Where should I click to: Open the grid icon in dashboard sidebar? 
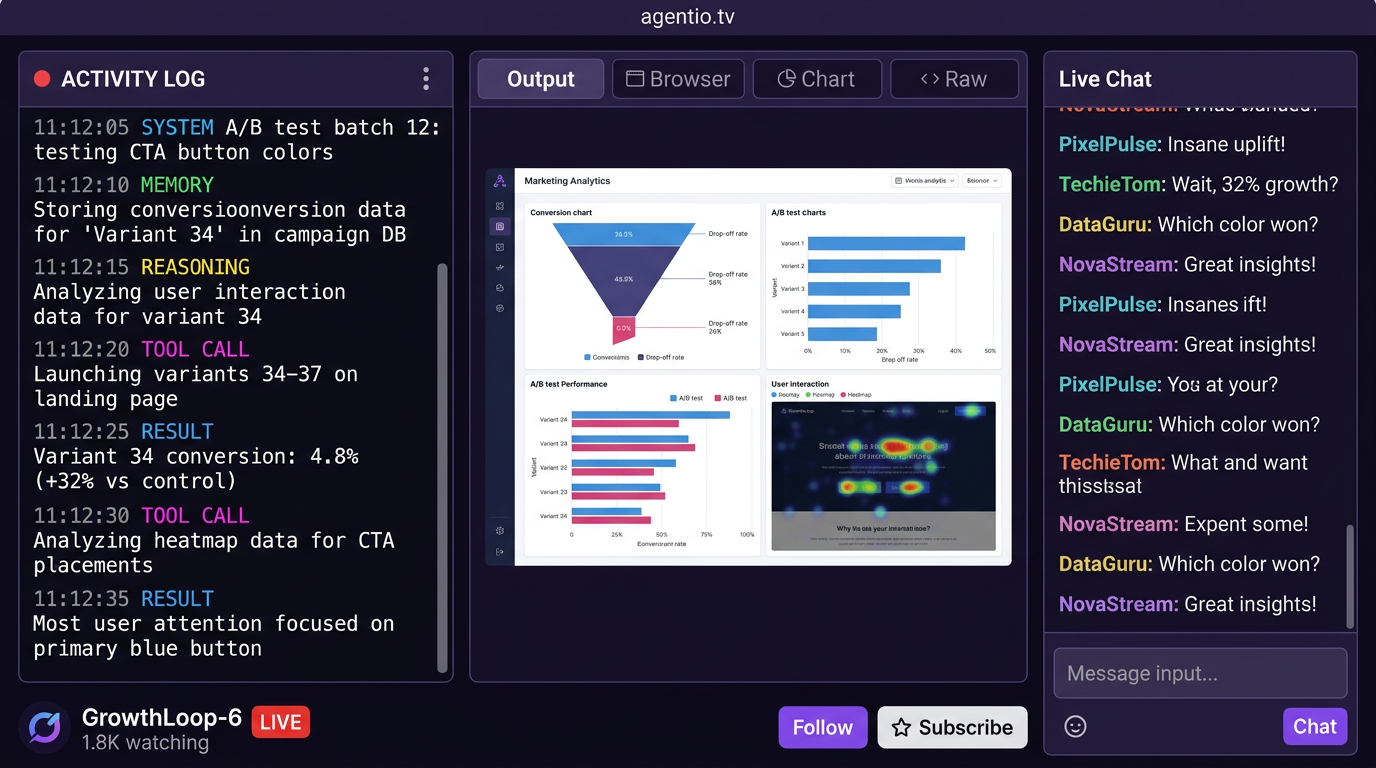point(500,206)
